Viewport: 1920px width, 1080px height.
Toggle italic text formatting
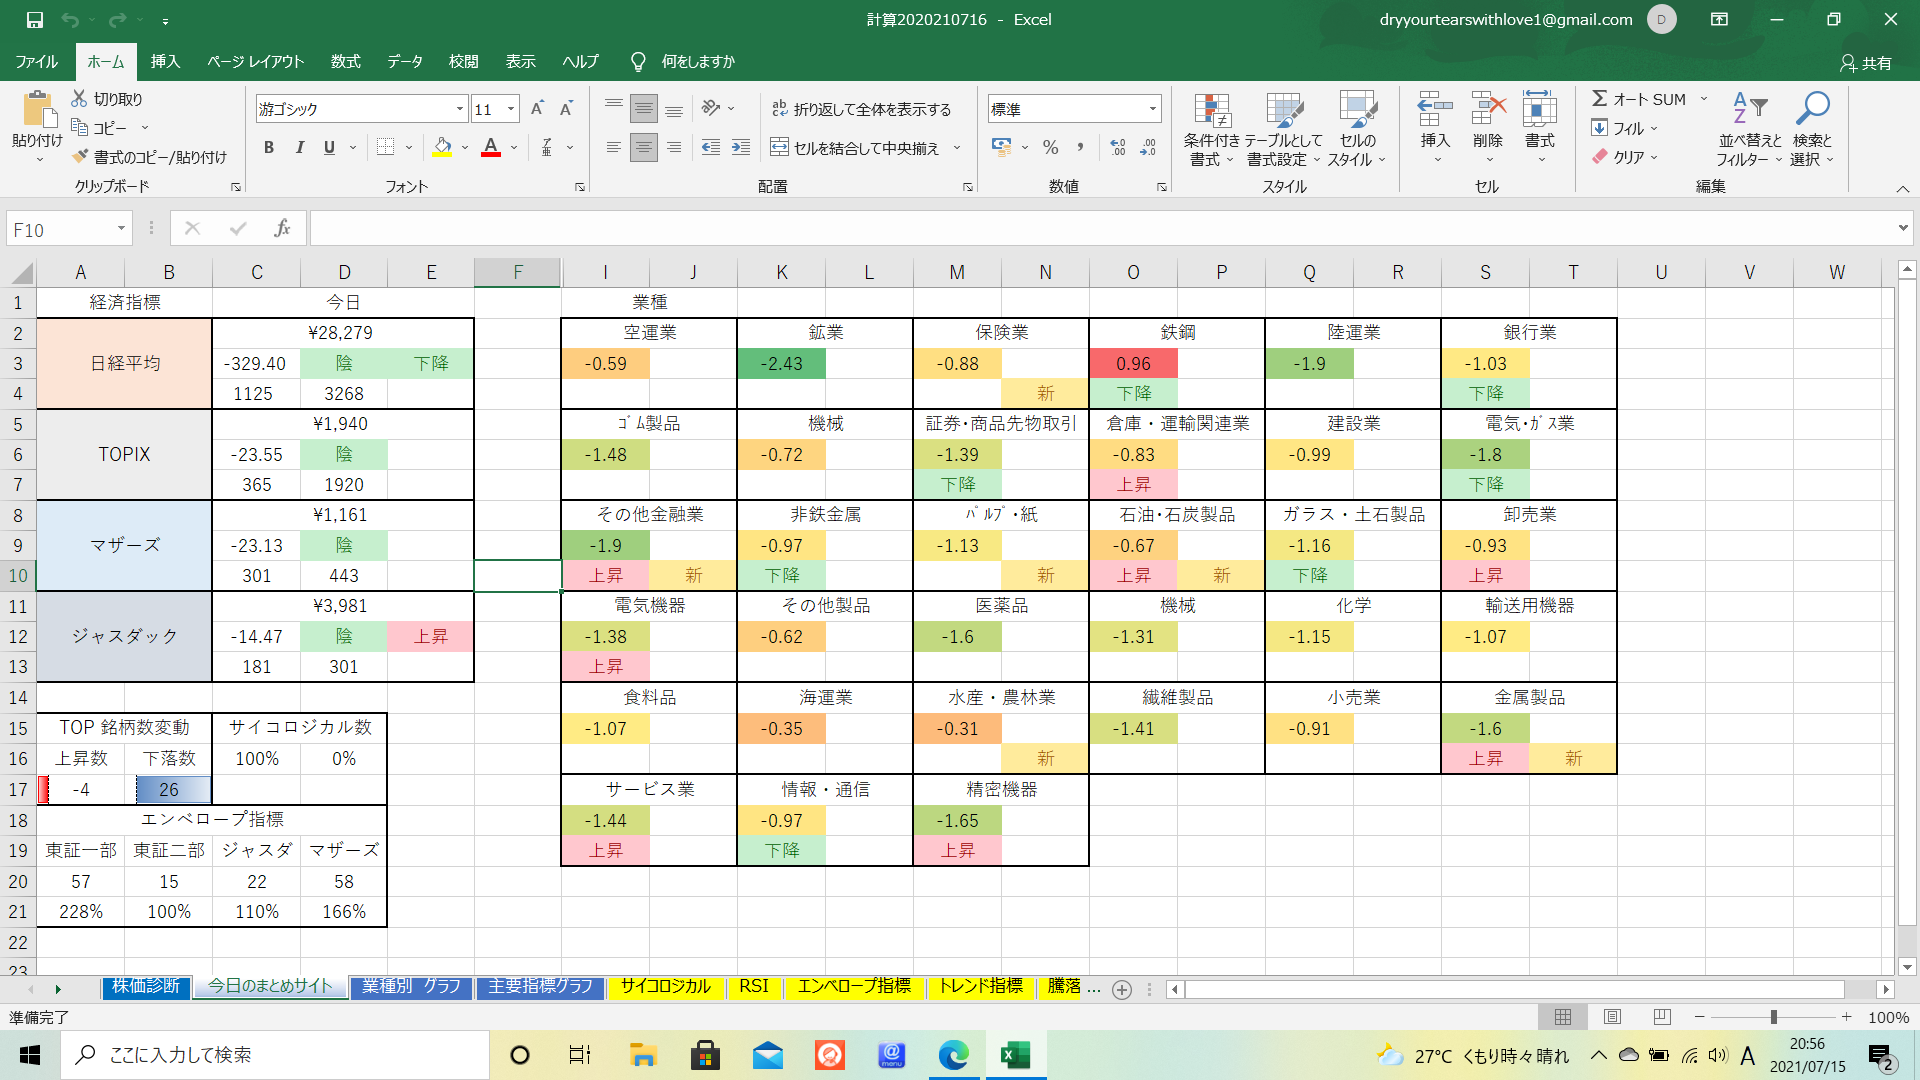299,148
